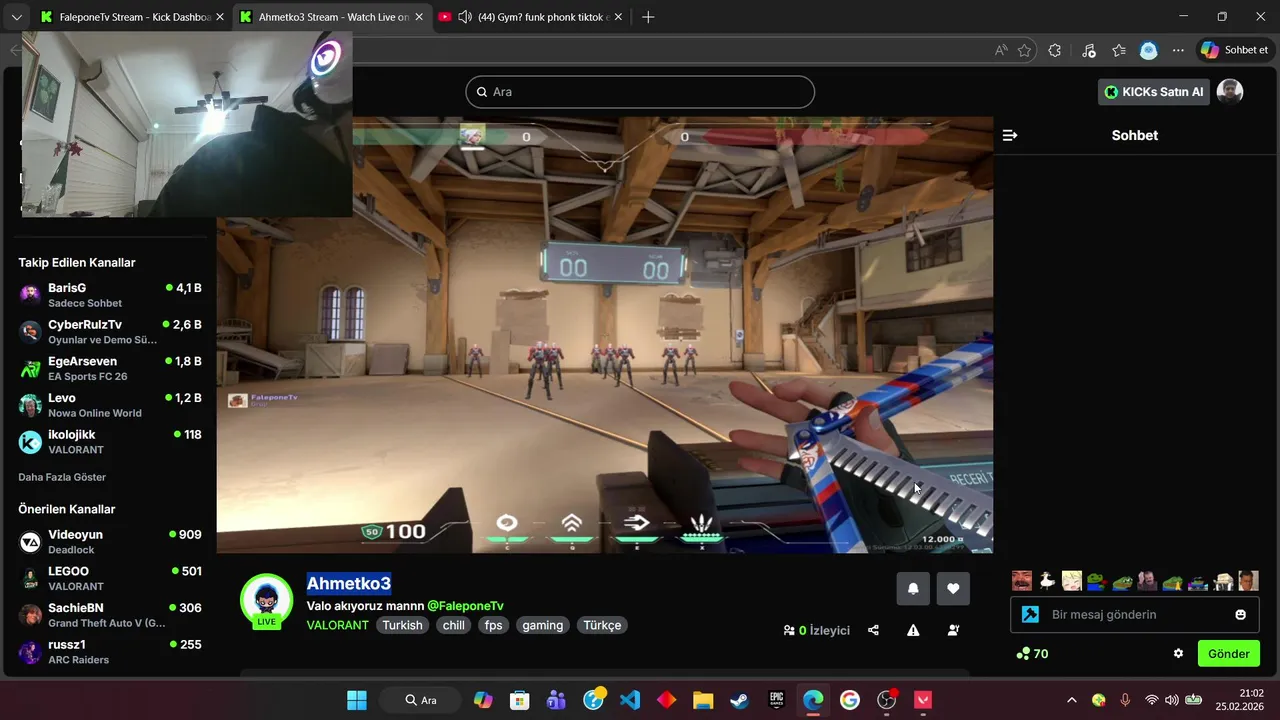This screenshot has width=1280, height=720.
Task: Open Steam from the taskbar
Action: [739, 700]
